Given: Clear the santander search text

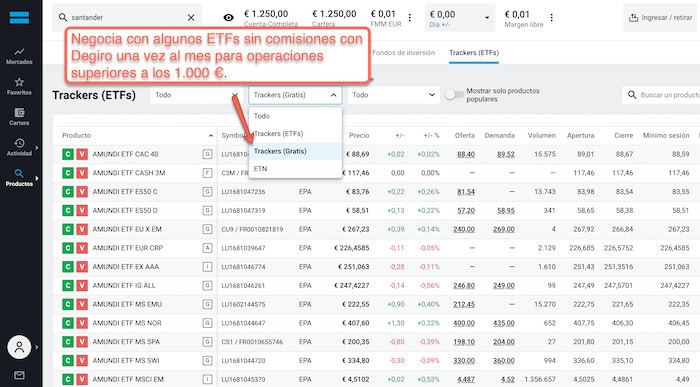Looking at the screenshot, I should 191,17.
